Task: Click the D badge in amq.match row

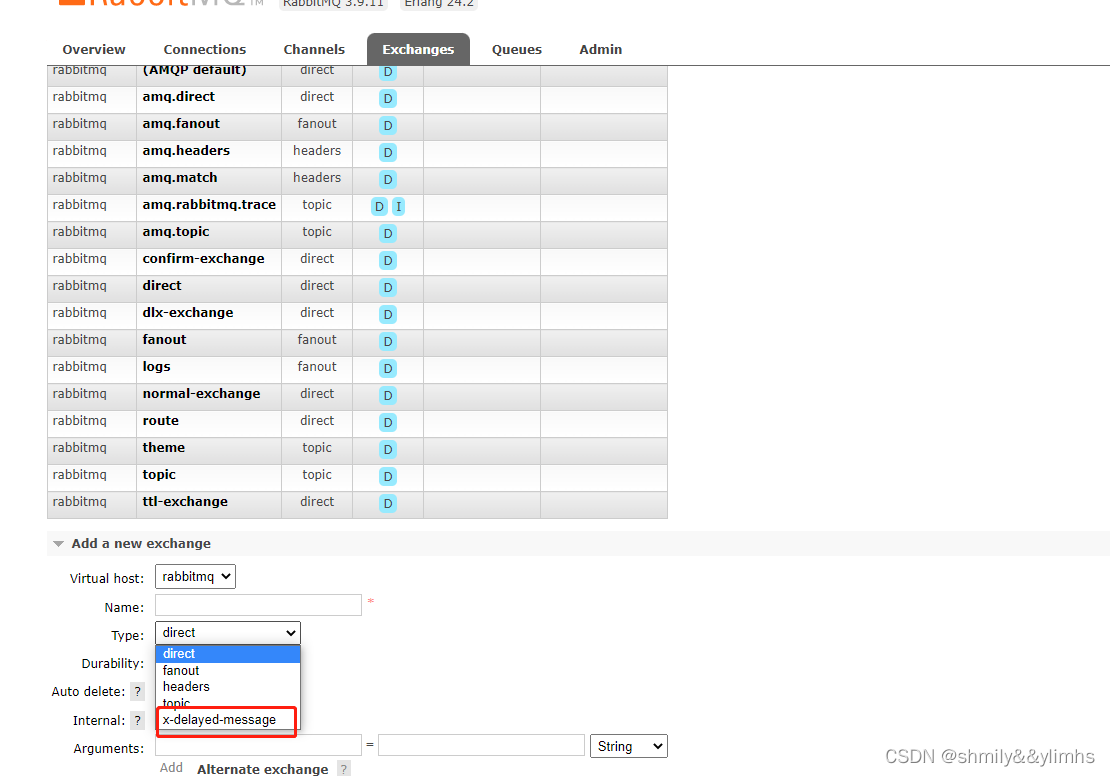Action: pyautogui.click(x=387, y=179)
